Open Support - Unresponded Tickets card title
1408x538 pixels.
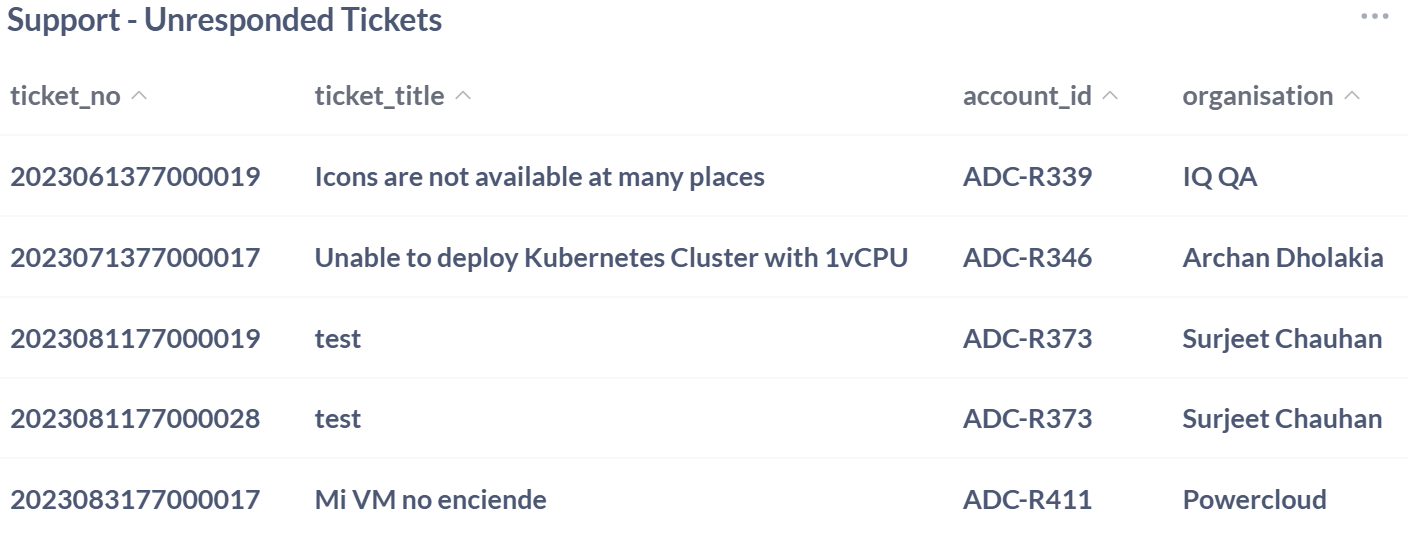point(225,20)
